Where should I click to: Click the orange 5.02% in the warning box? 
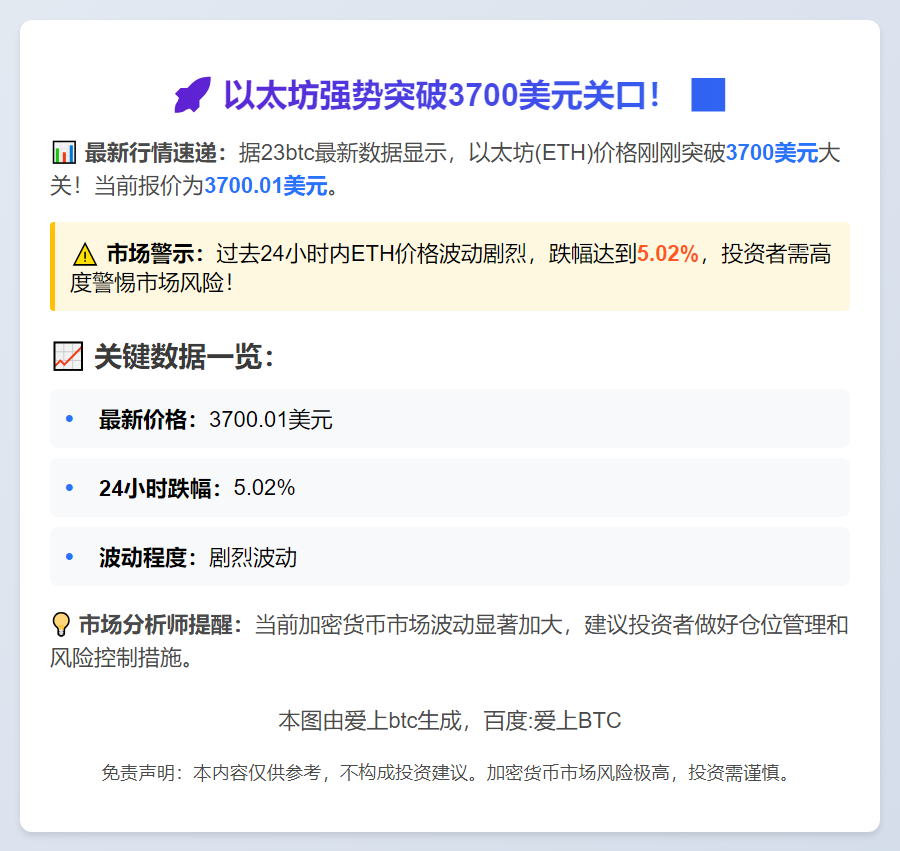tap(668, 254)
